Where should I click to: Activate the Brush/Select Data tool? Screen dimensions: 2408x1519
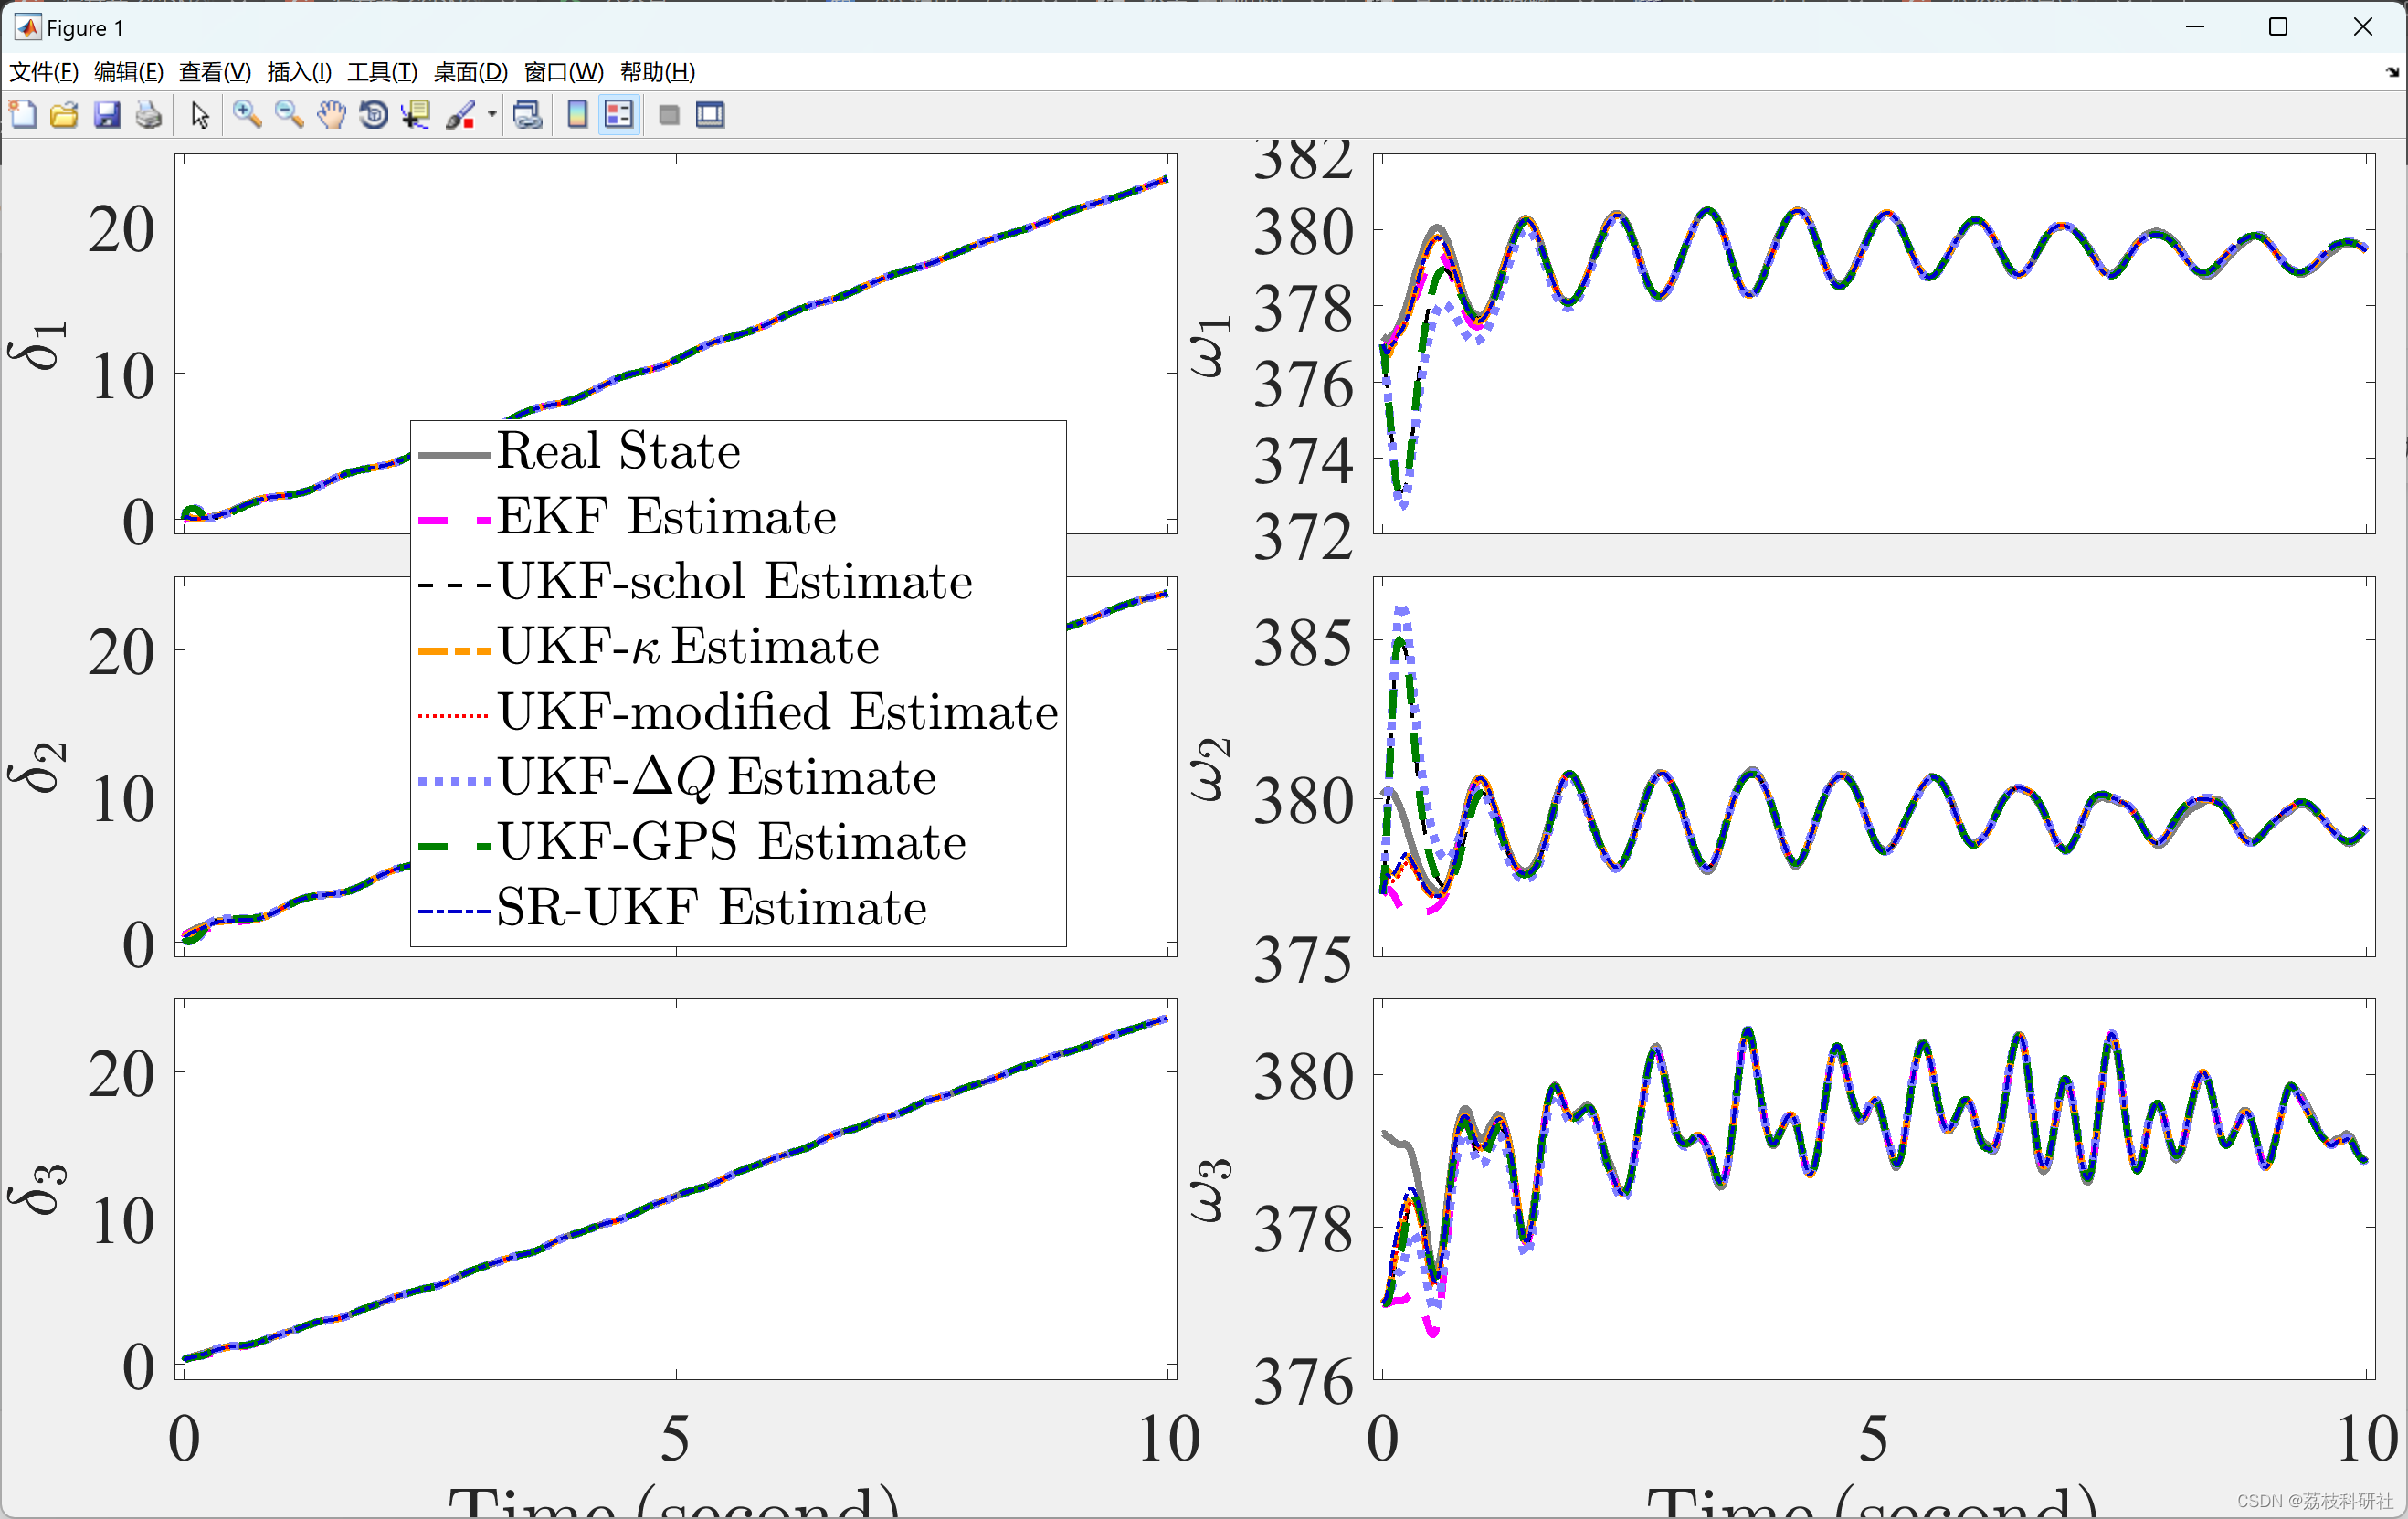pos(460,115)
